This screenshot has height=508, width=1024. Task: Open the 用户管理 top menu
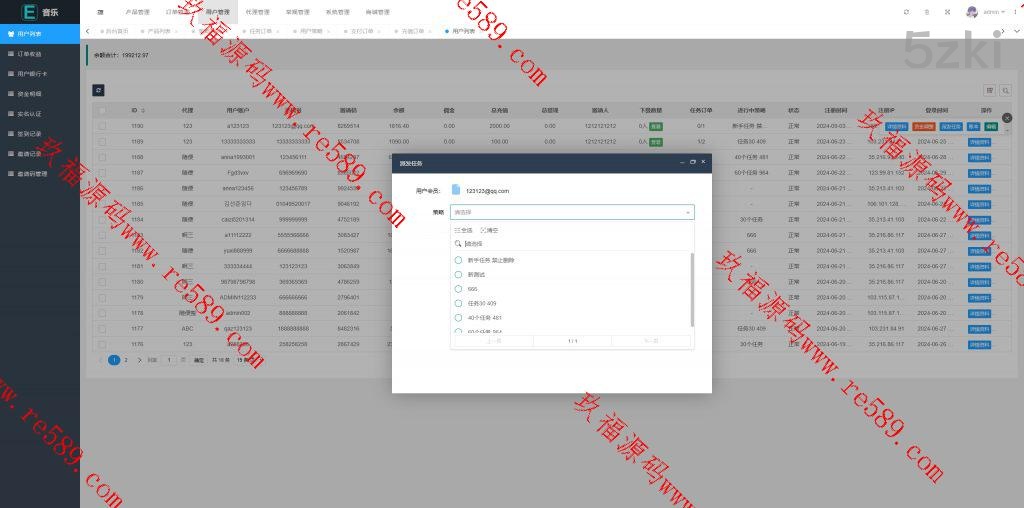click(217, 12)
